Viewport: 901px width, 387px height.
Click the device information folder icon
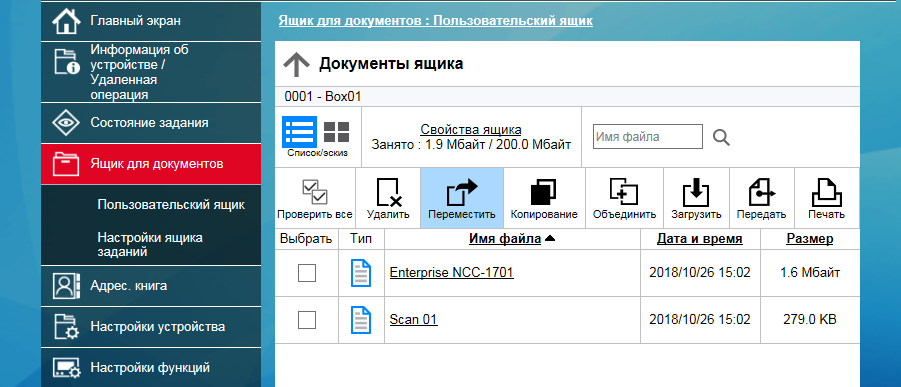(x=67, y=62)
